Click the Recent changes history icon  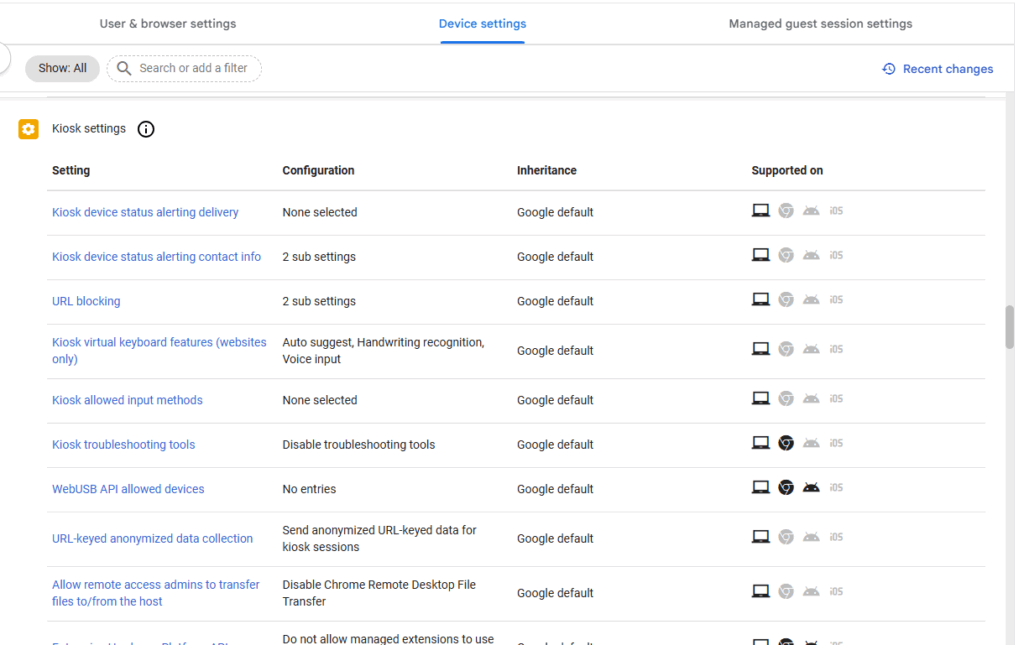888,69
